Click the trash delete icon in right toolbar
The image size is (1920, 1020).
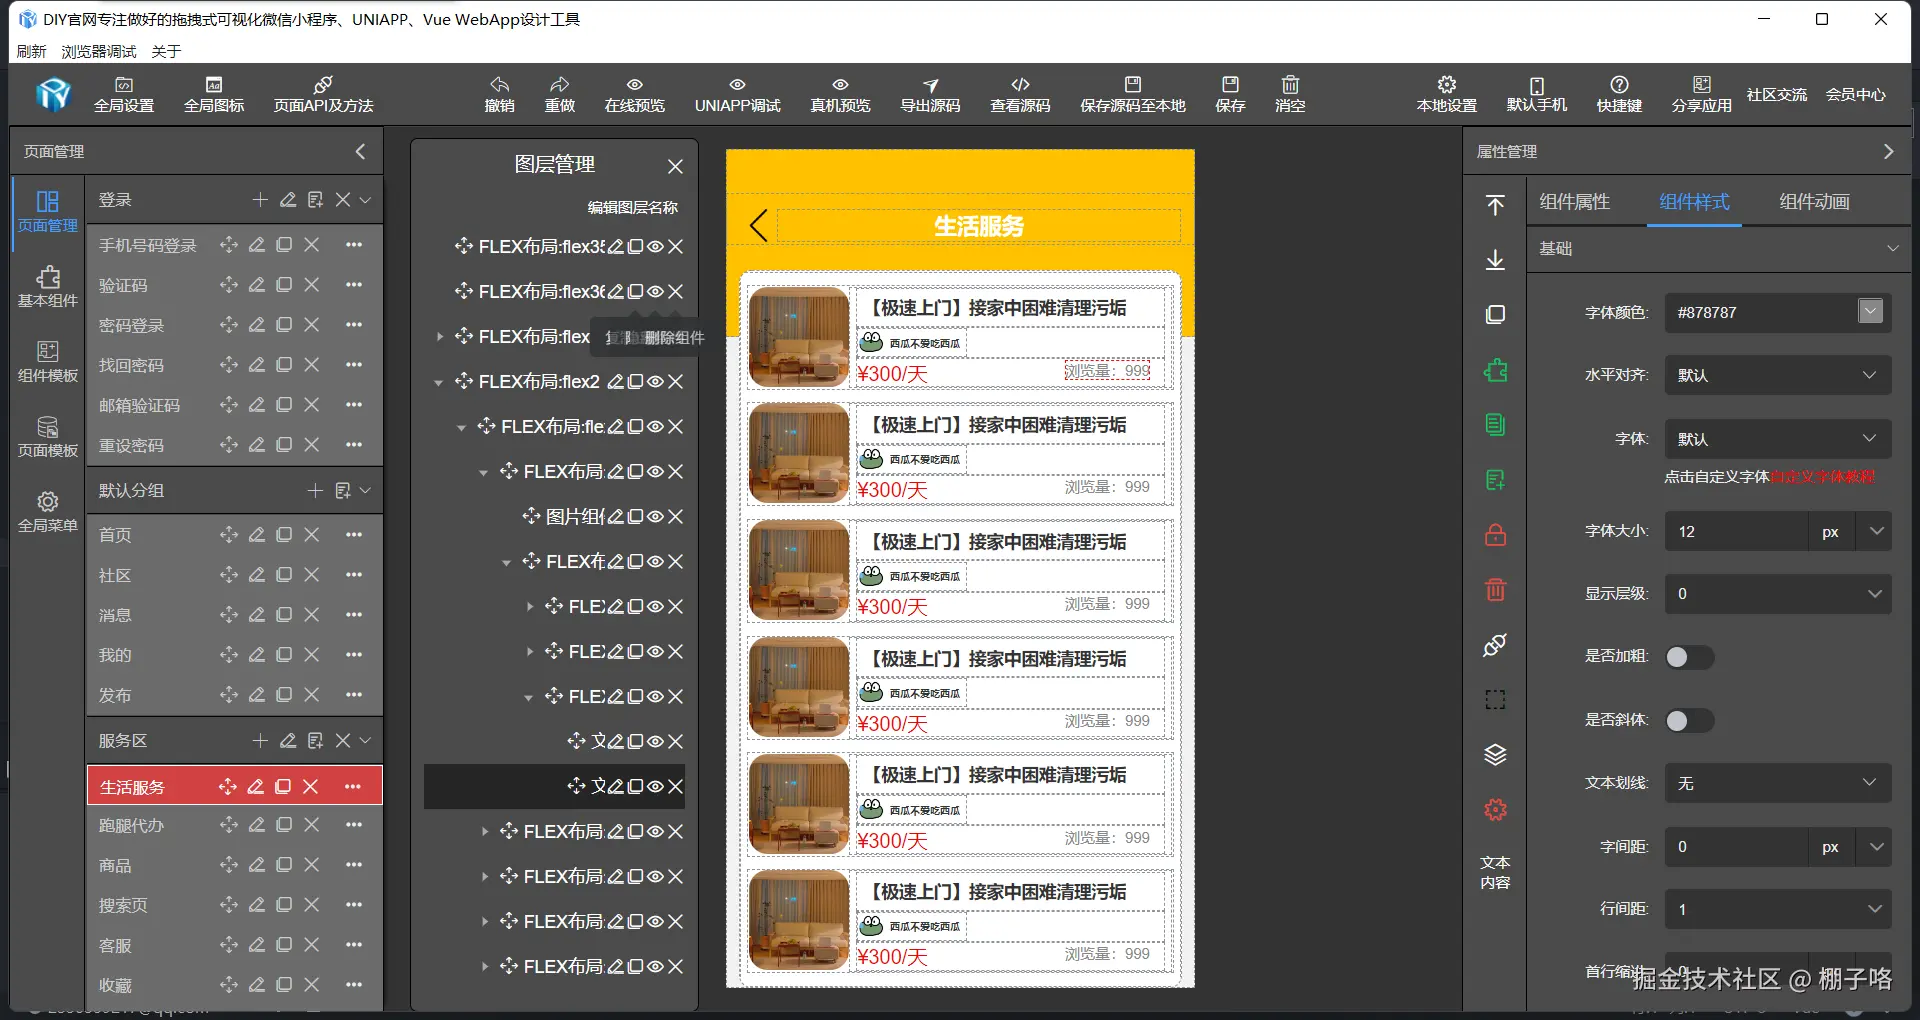click(1494, 590)
